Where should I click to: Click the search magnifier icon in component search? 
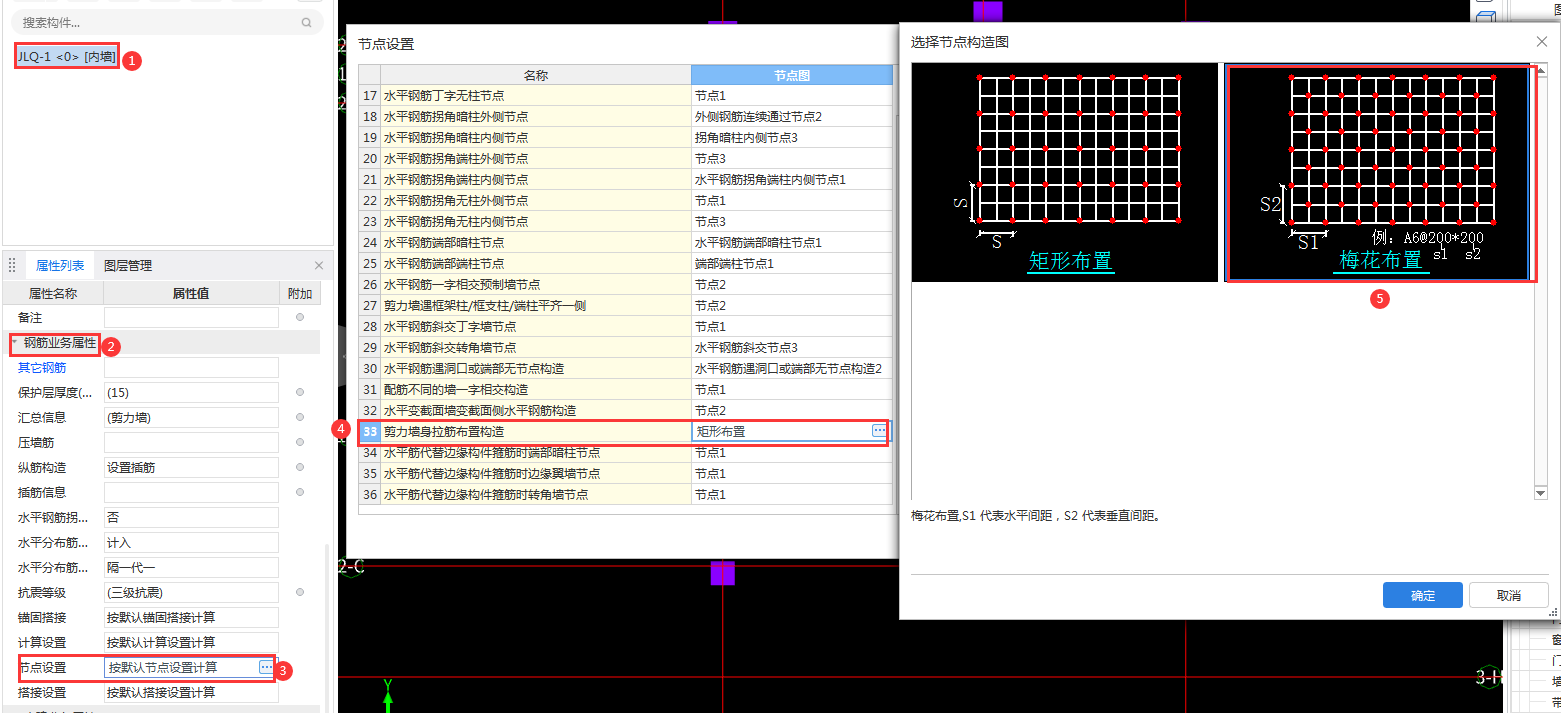click(306, 22)
